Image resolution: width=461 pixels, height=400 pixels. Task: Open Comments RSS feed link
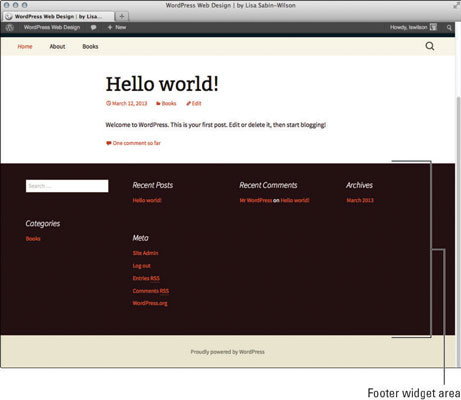coord(151,291)
